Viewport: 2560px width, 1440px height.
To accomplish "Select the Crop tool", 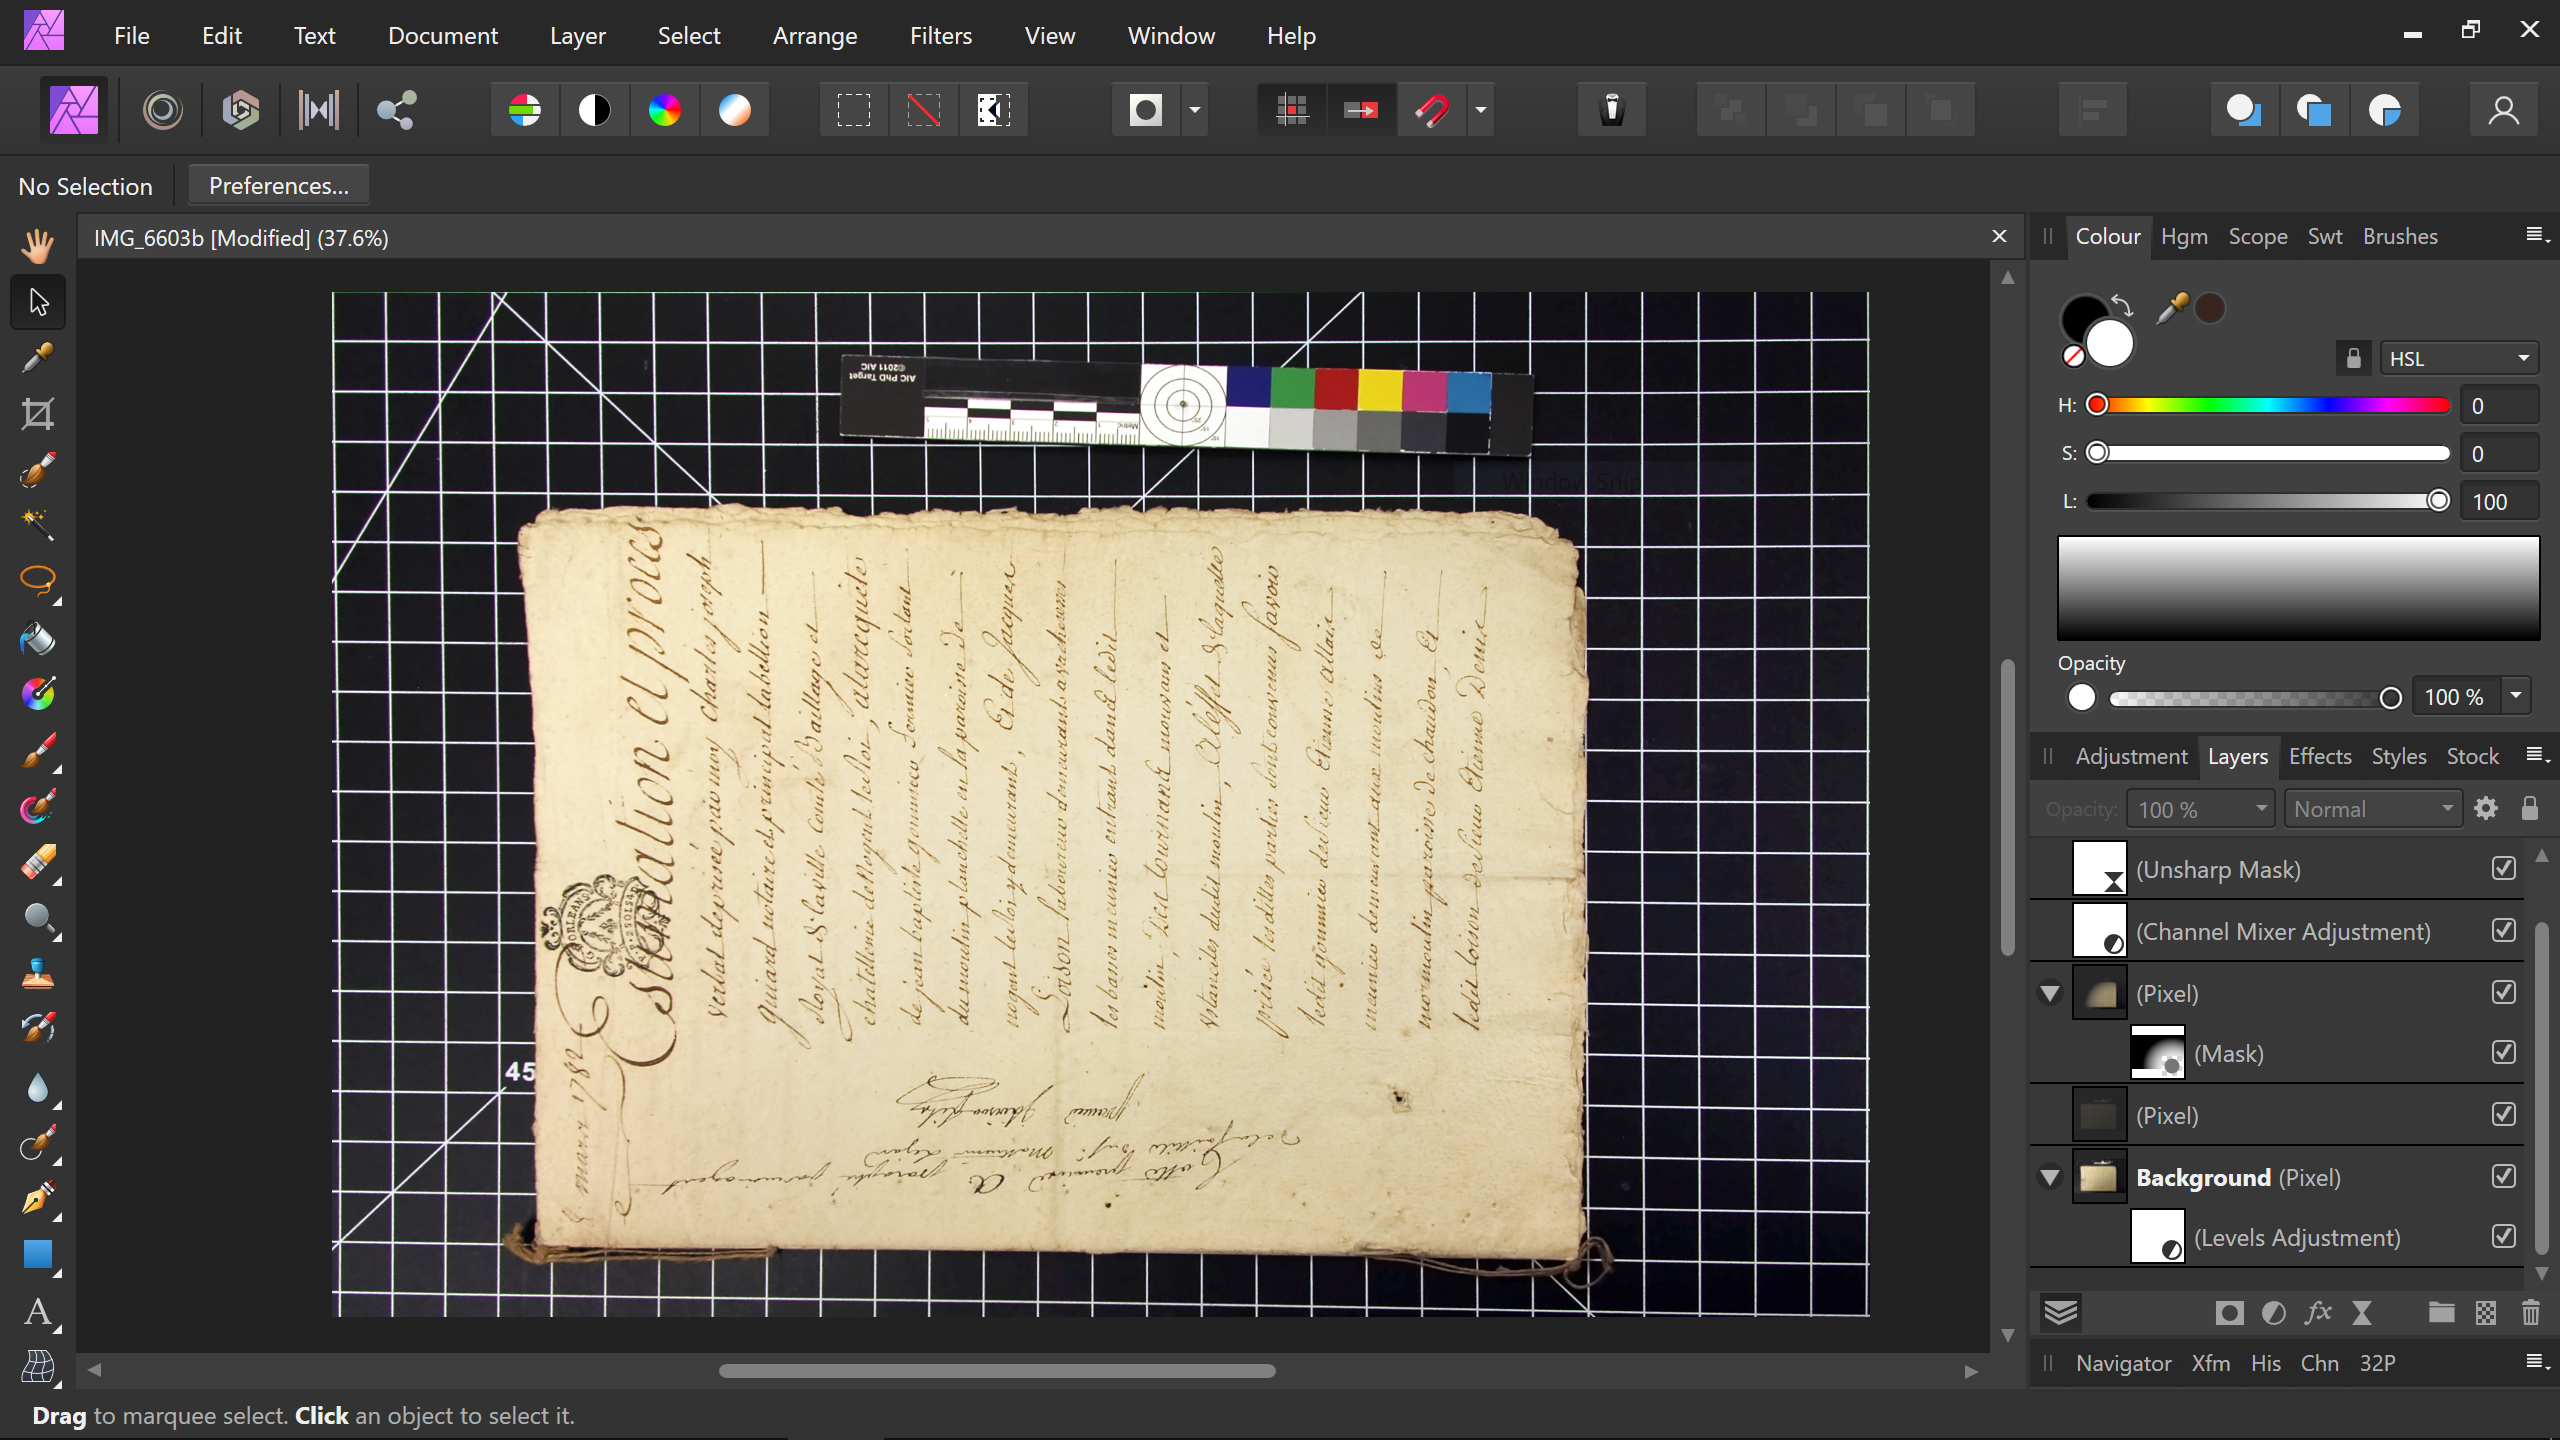I will pyautogui.click(x=38, y=413).
